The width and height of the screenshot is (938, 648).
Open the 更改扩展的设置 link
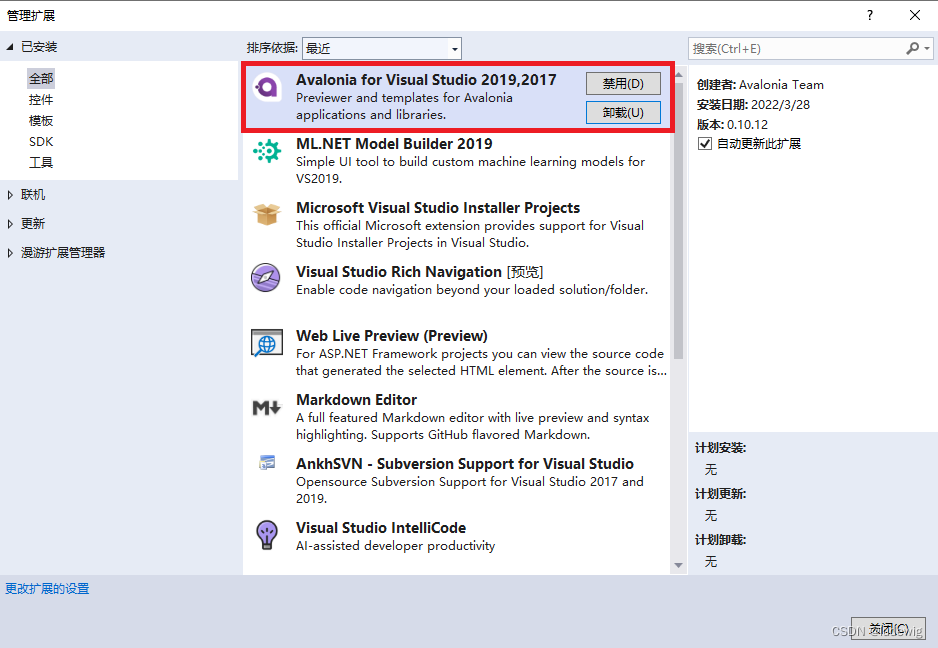47,589
